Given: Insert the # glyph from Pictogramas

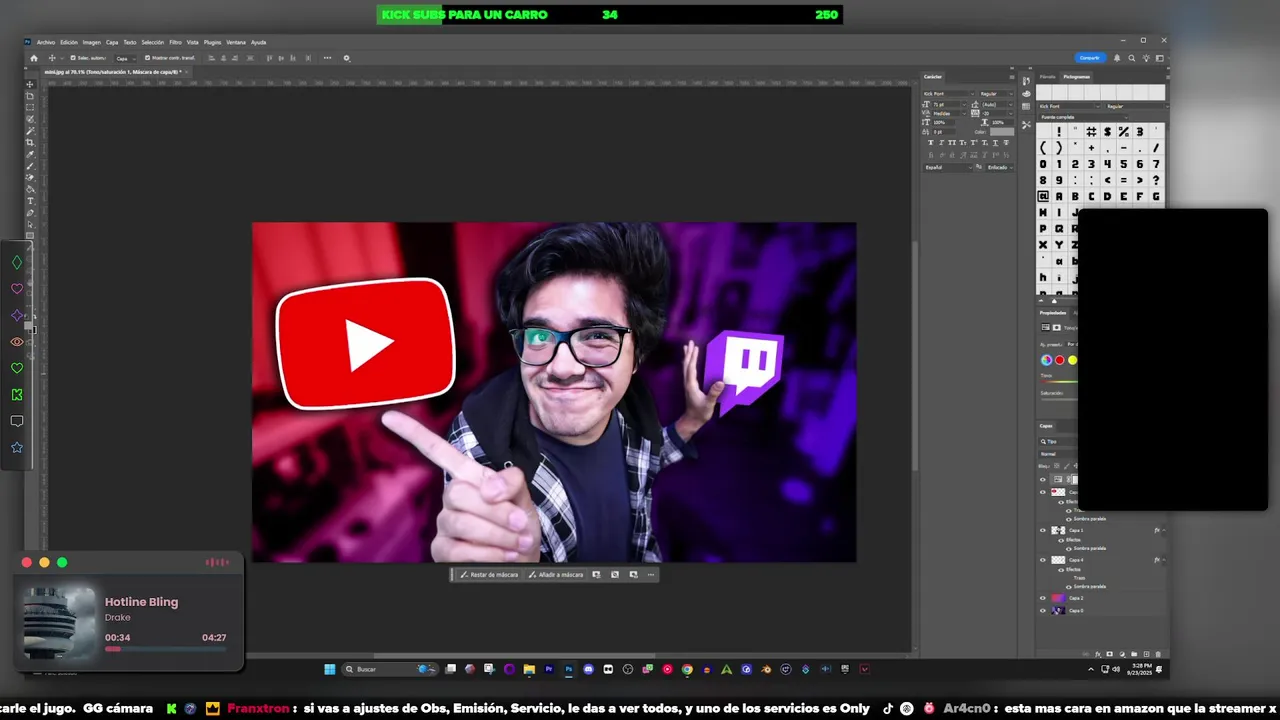Looking at the screenshot, I should pyautogui.click(x=1091, y=132).
